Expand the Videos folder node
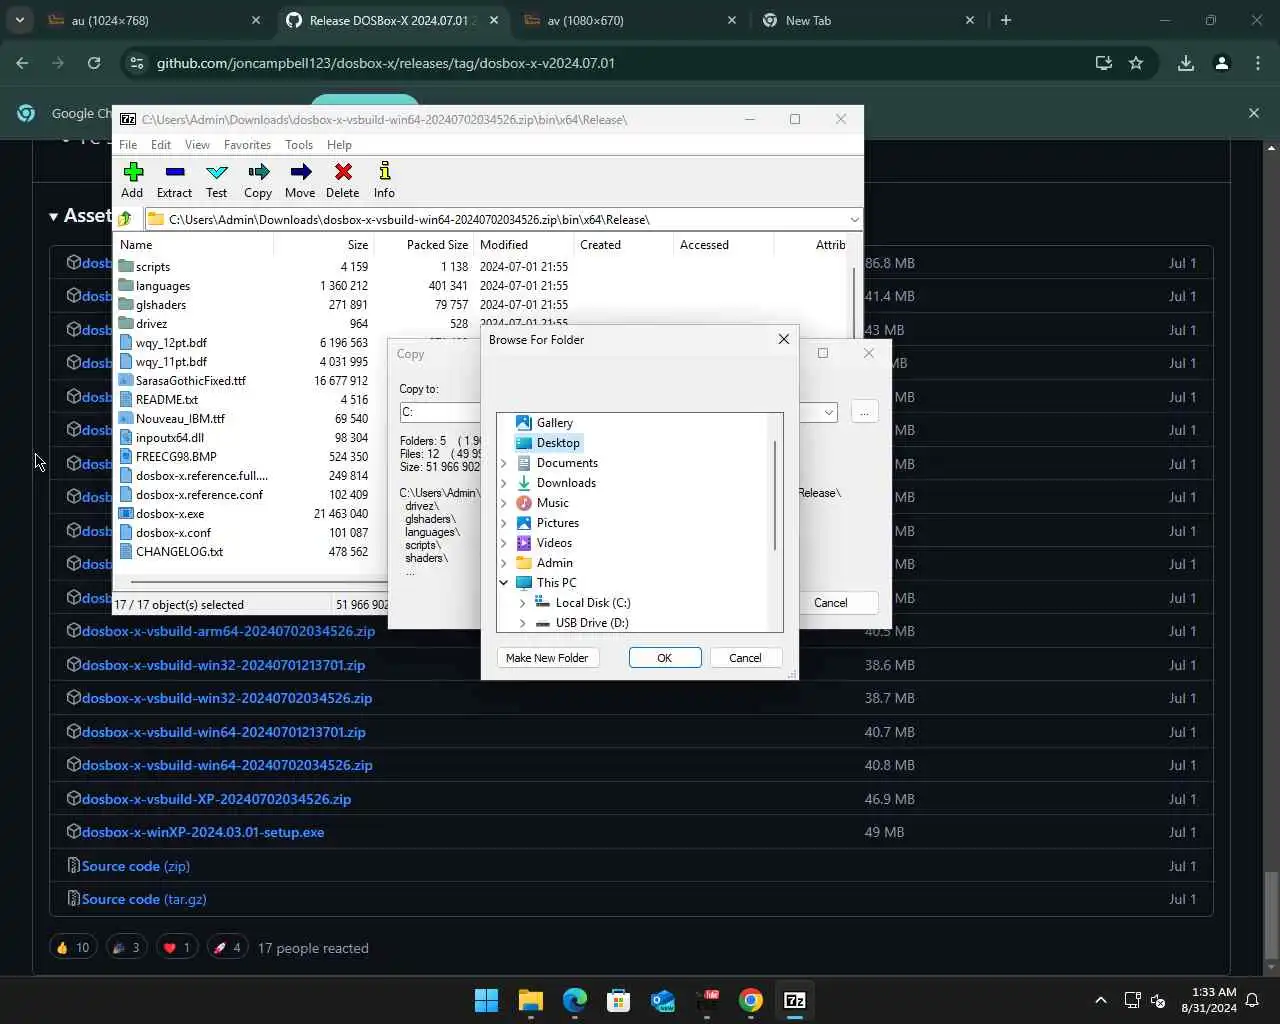Image resolution: width=1280 pixels, height=1024 pixels. [504, 543]
